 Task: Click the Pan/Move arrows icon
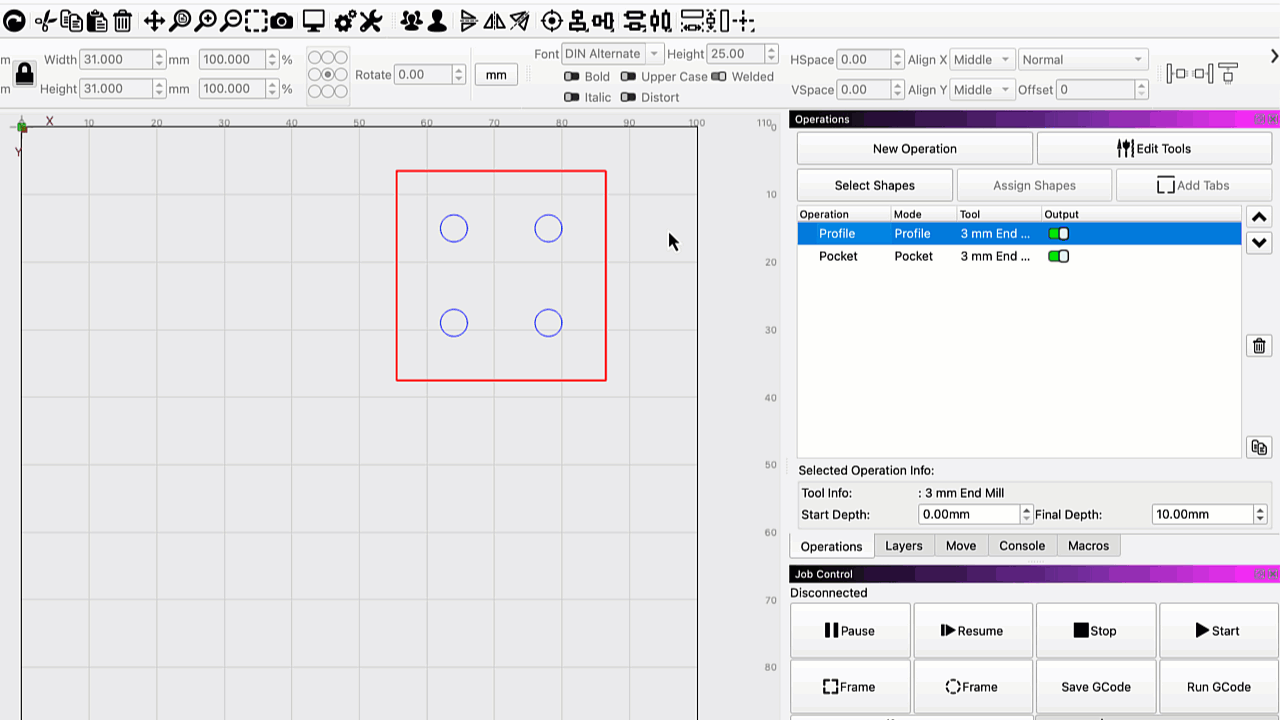(x=154, y=20)
